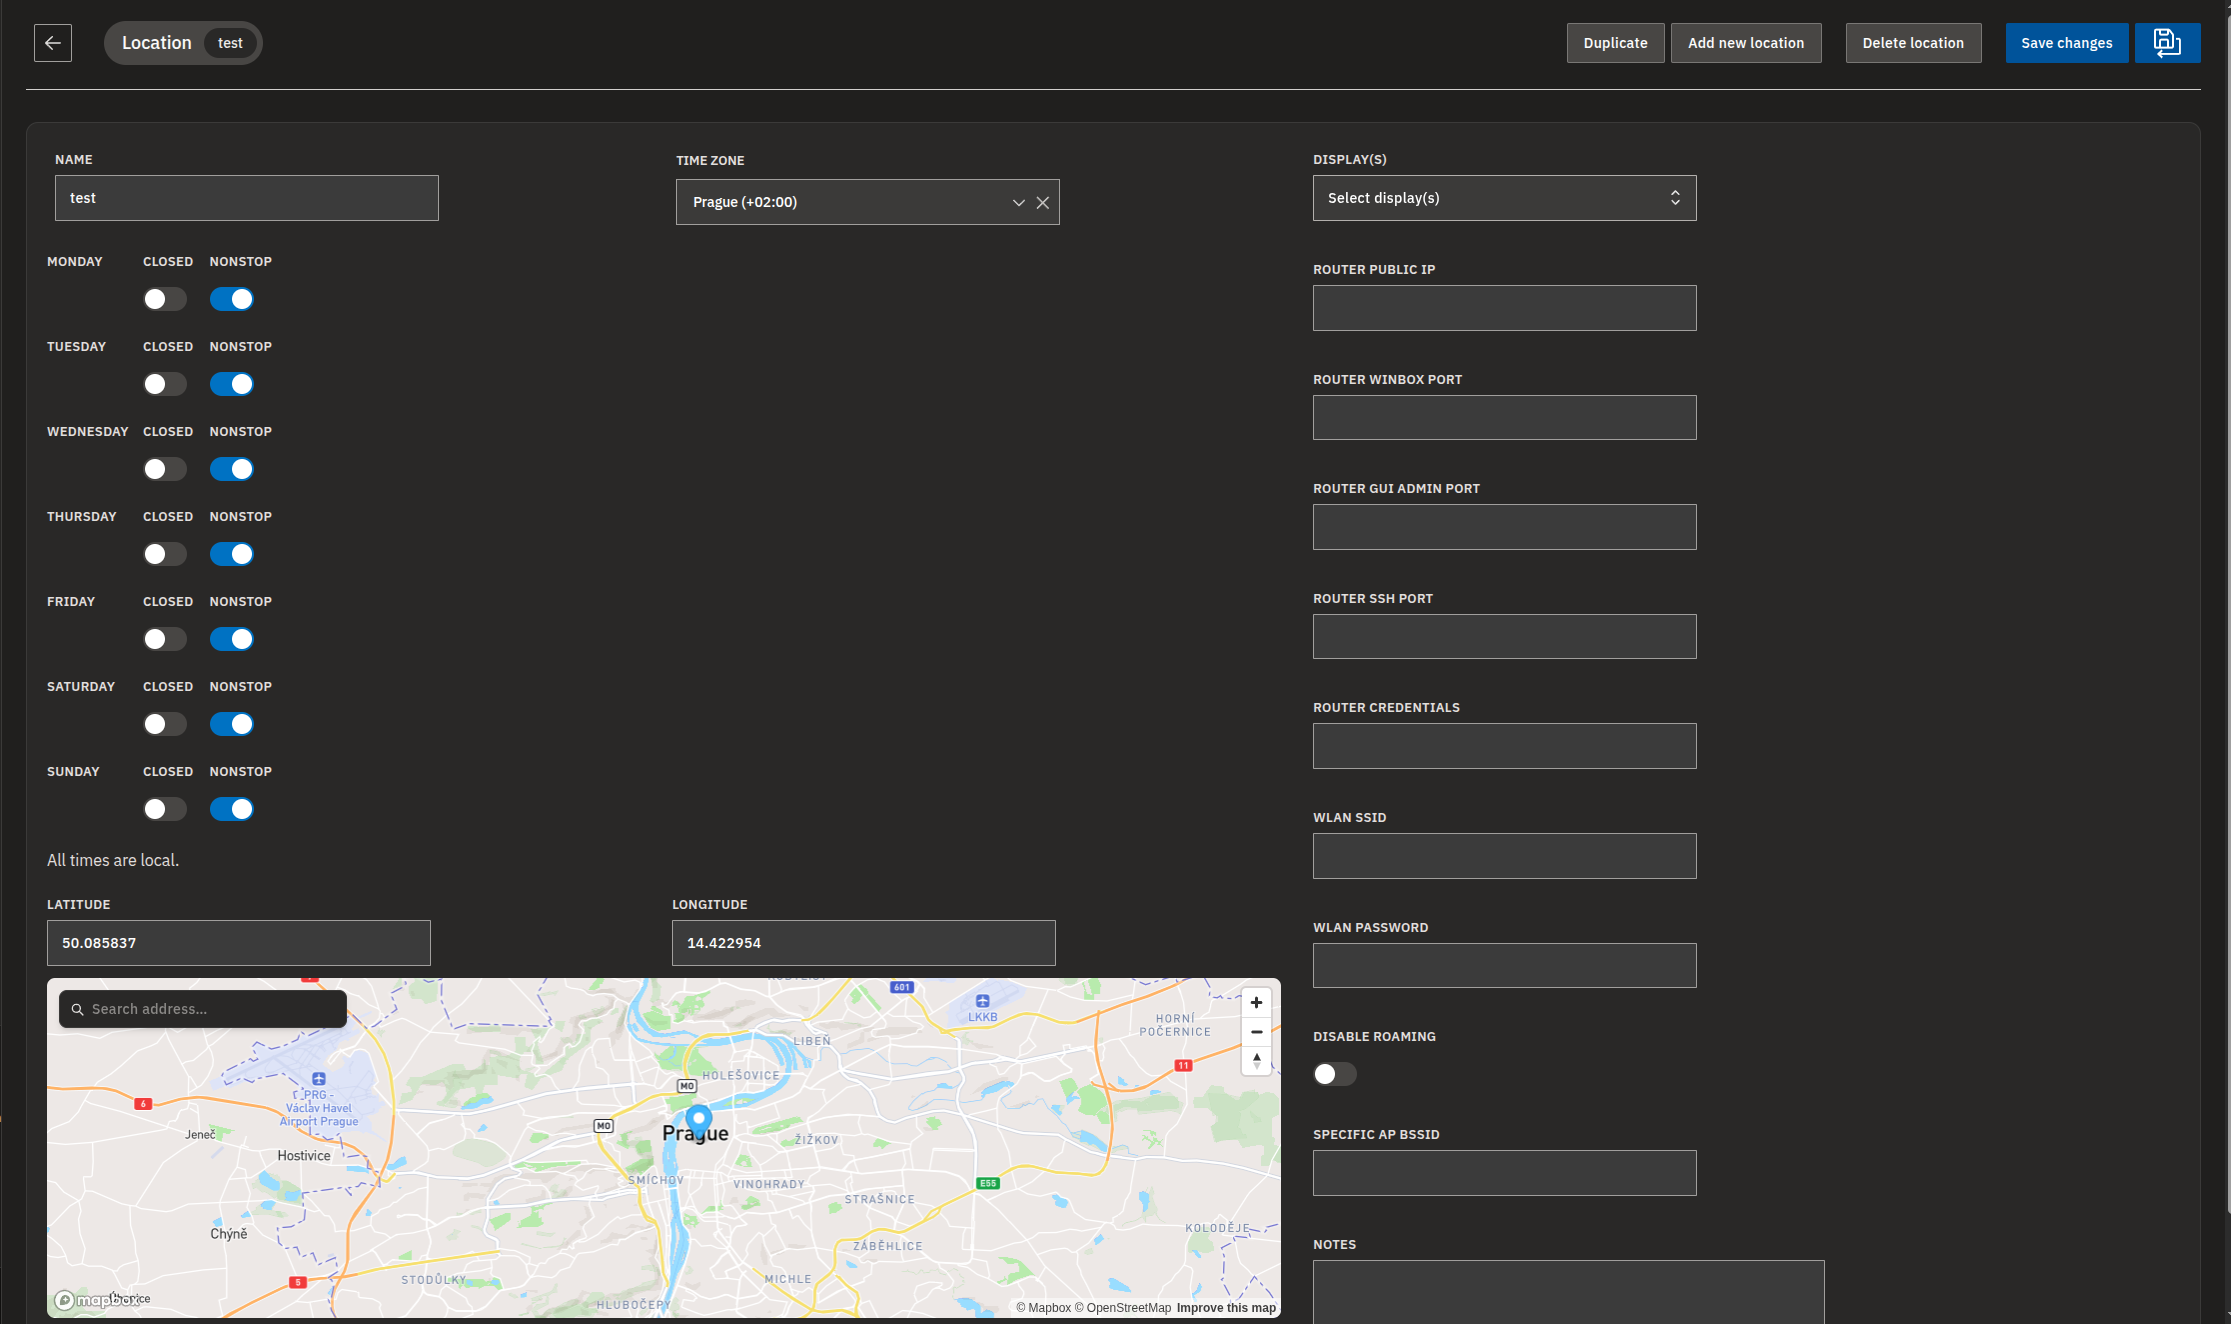Click Add new location button

click(x=1746, y=43)
